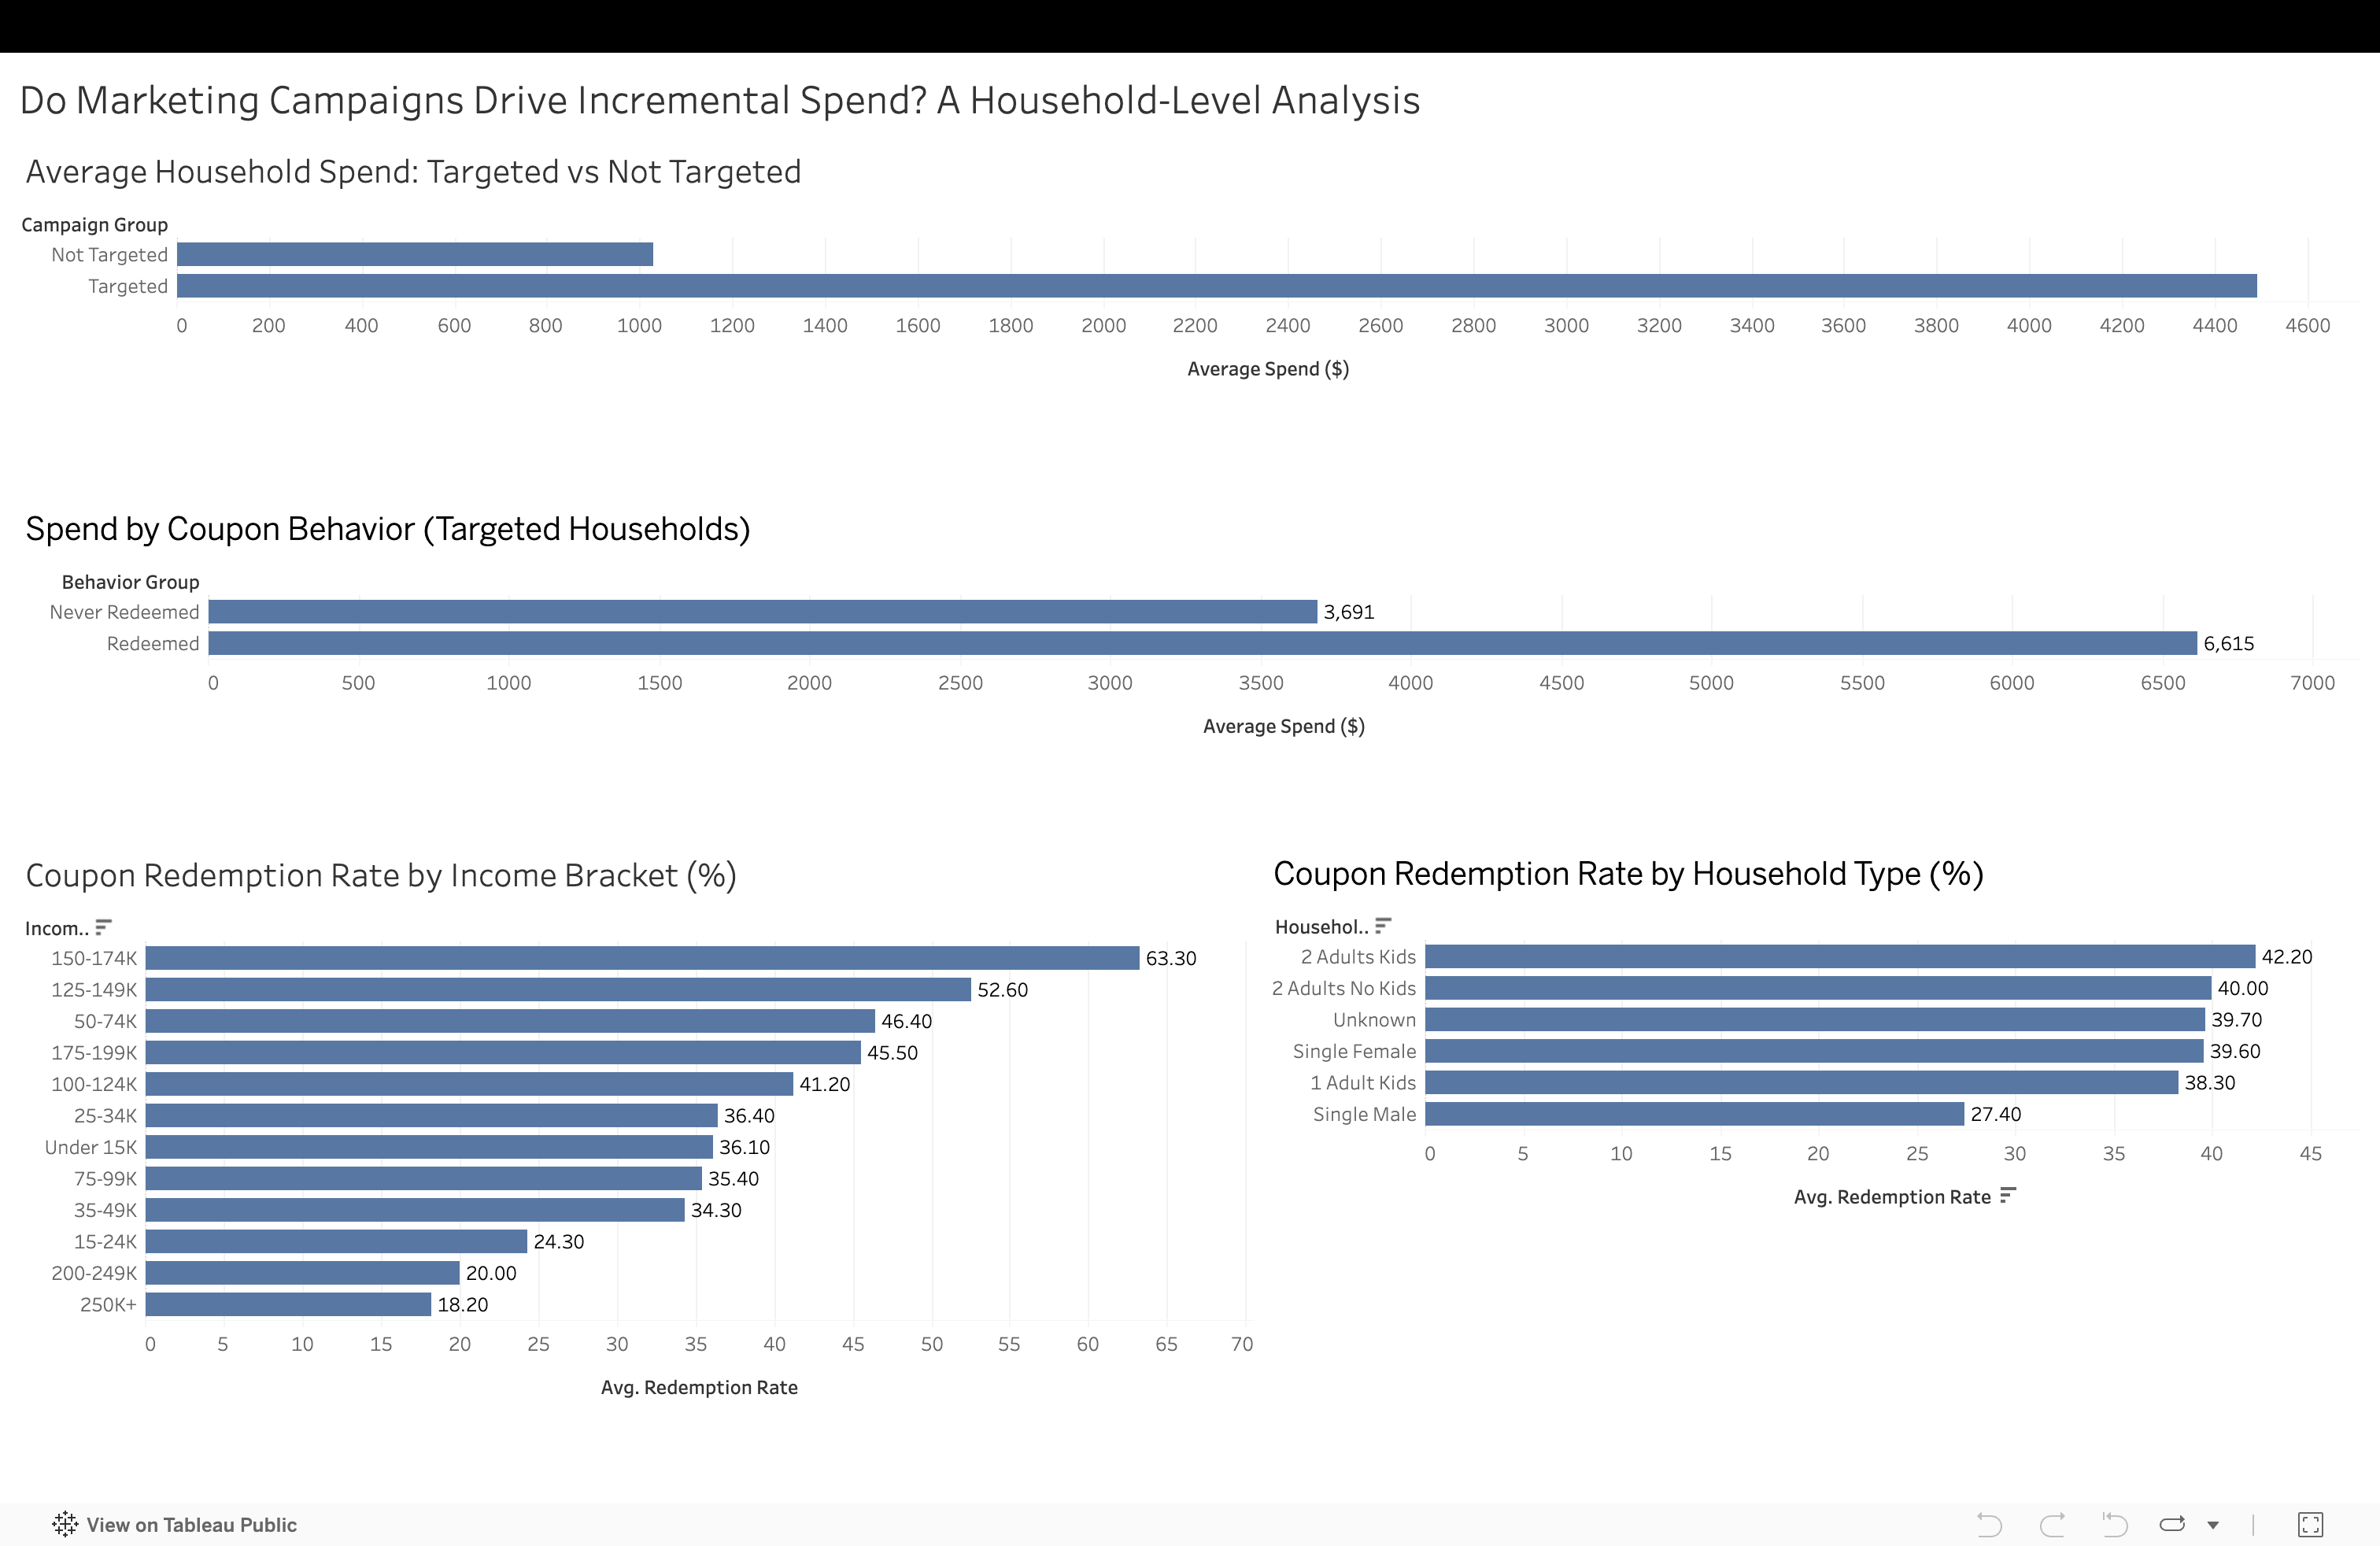Click 'Average Household Spend: Targeted vs Not Targeted' title
2380x1546 pixels.
pos(413,172)
